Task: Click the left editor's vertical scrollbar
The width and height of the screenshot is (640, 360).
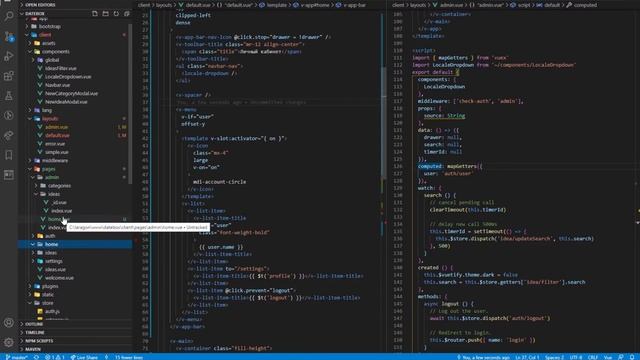Action: point(384,122)
